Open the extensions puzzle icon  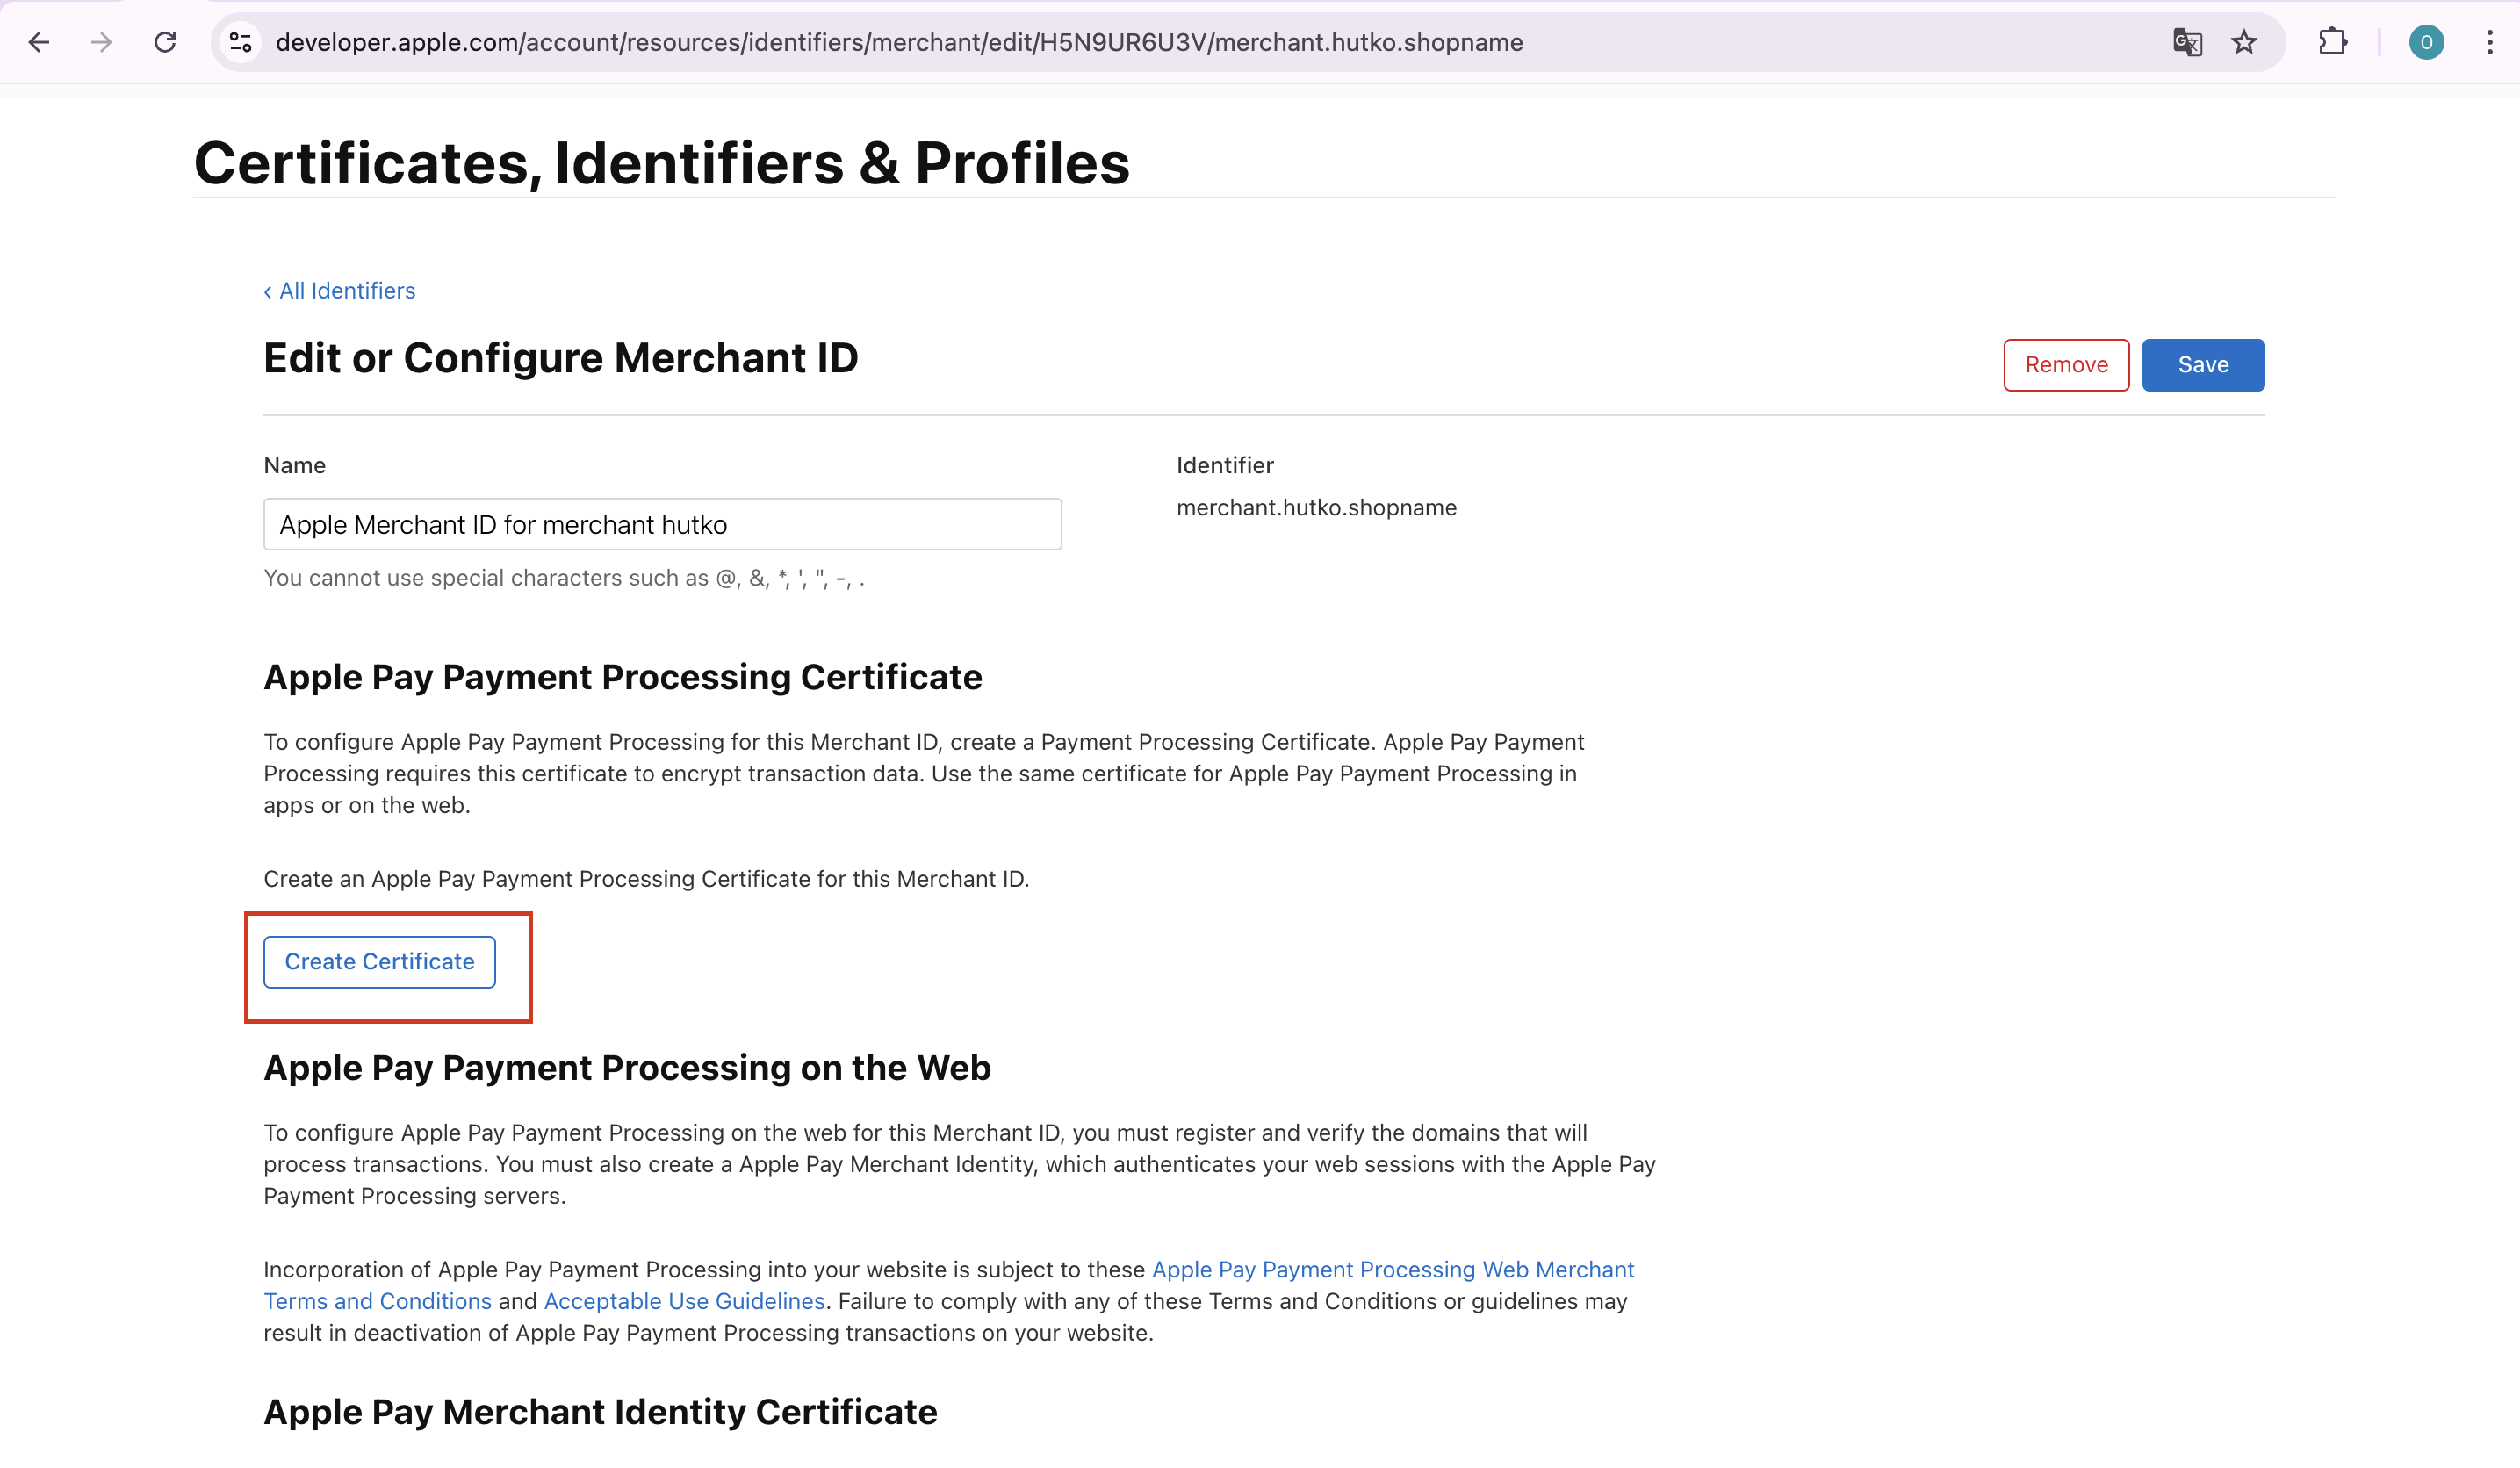[2332, 42]
